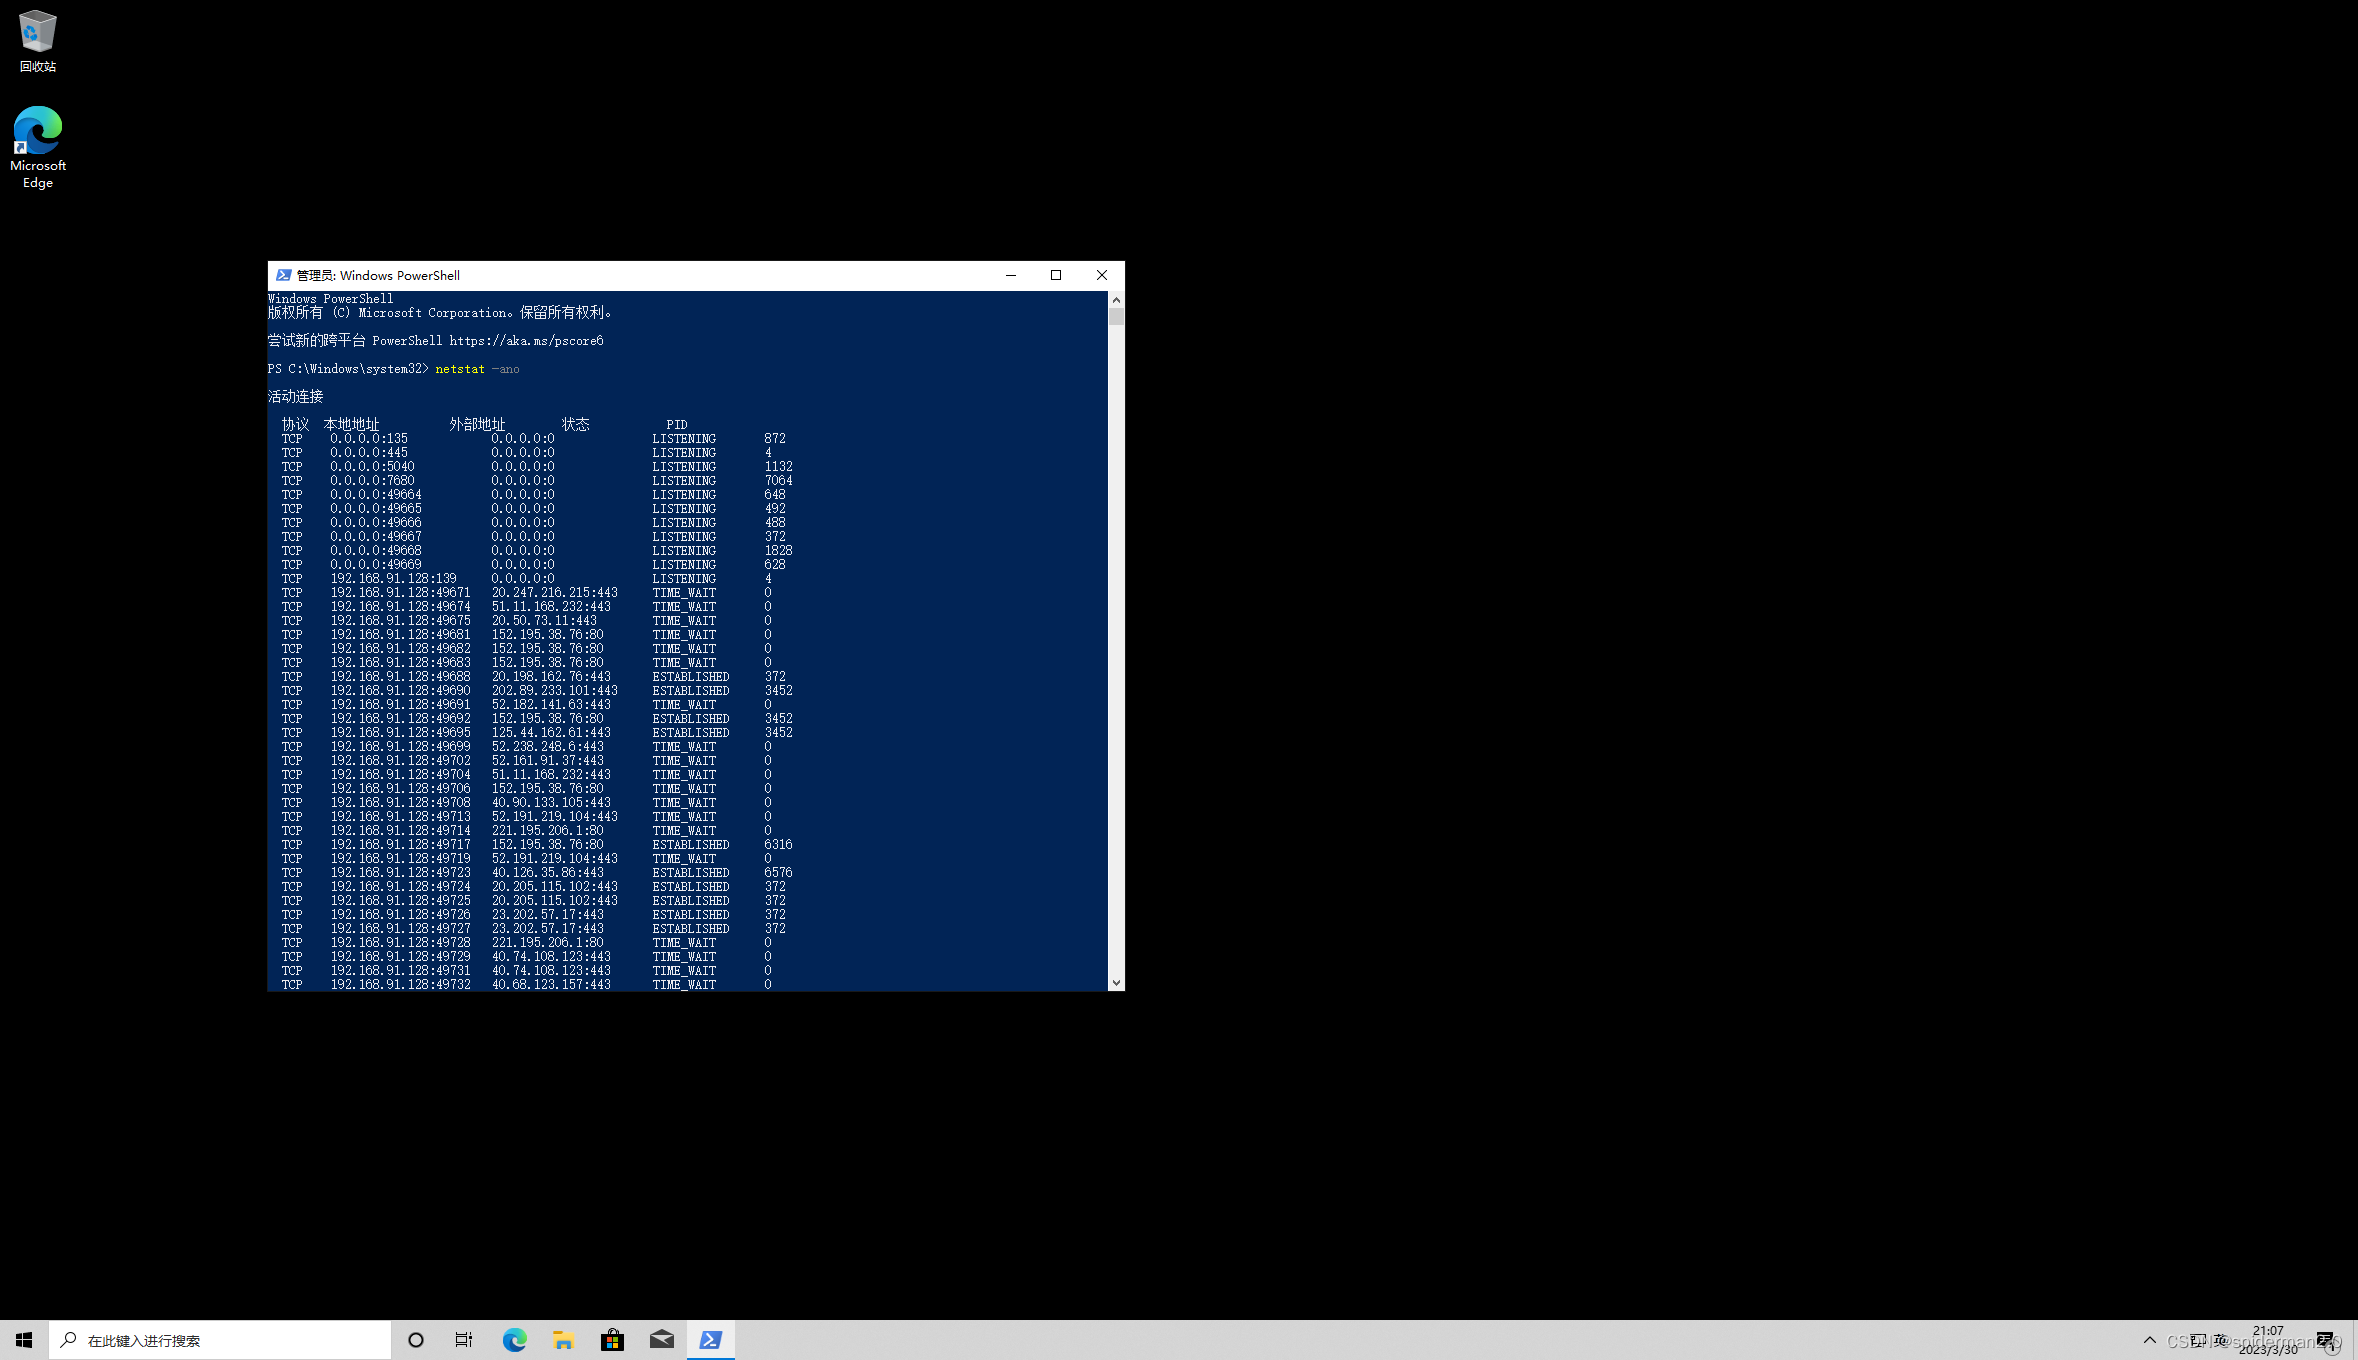Viewport: 2358px width, 1360px height.
Task: Open Microsoft Store taskbar icon
Action: pyautogui.click(x=612, y=1340)
